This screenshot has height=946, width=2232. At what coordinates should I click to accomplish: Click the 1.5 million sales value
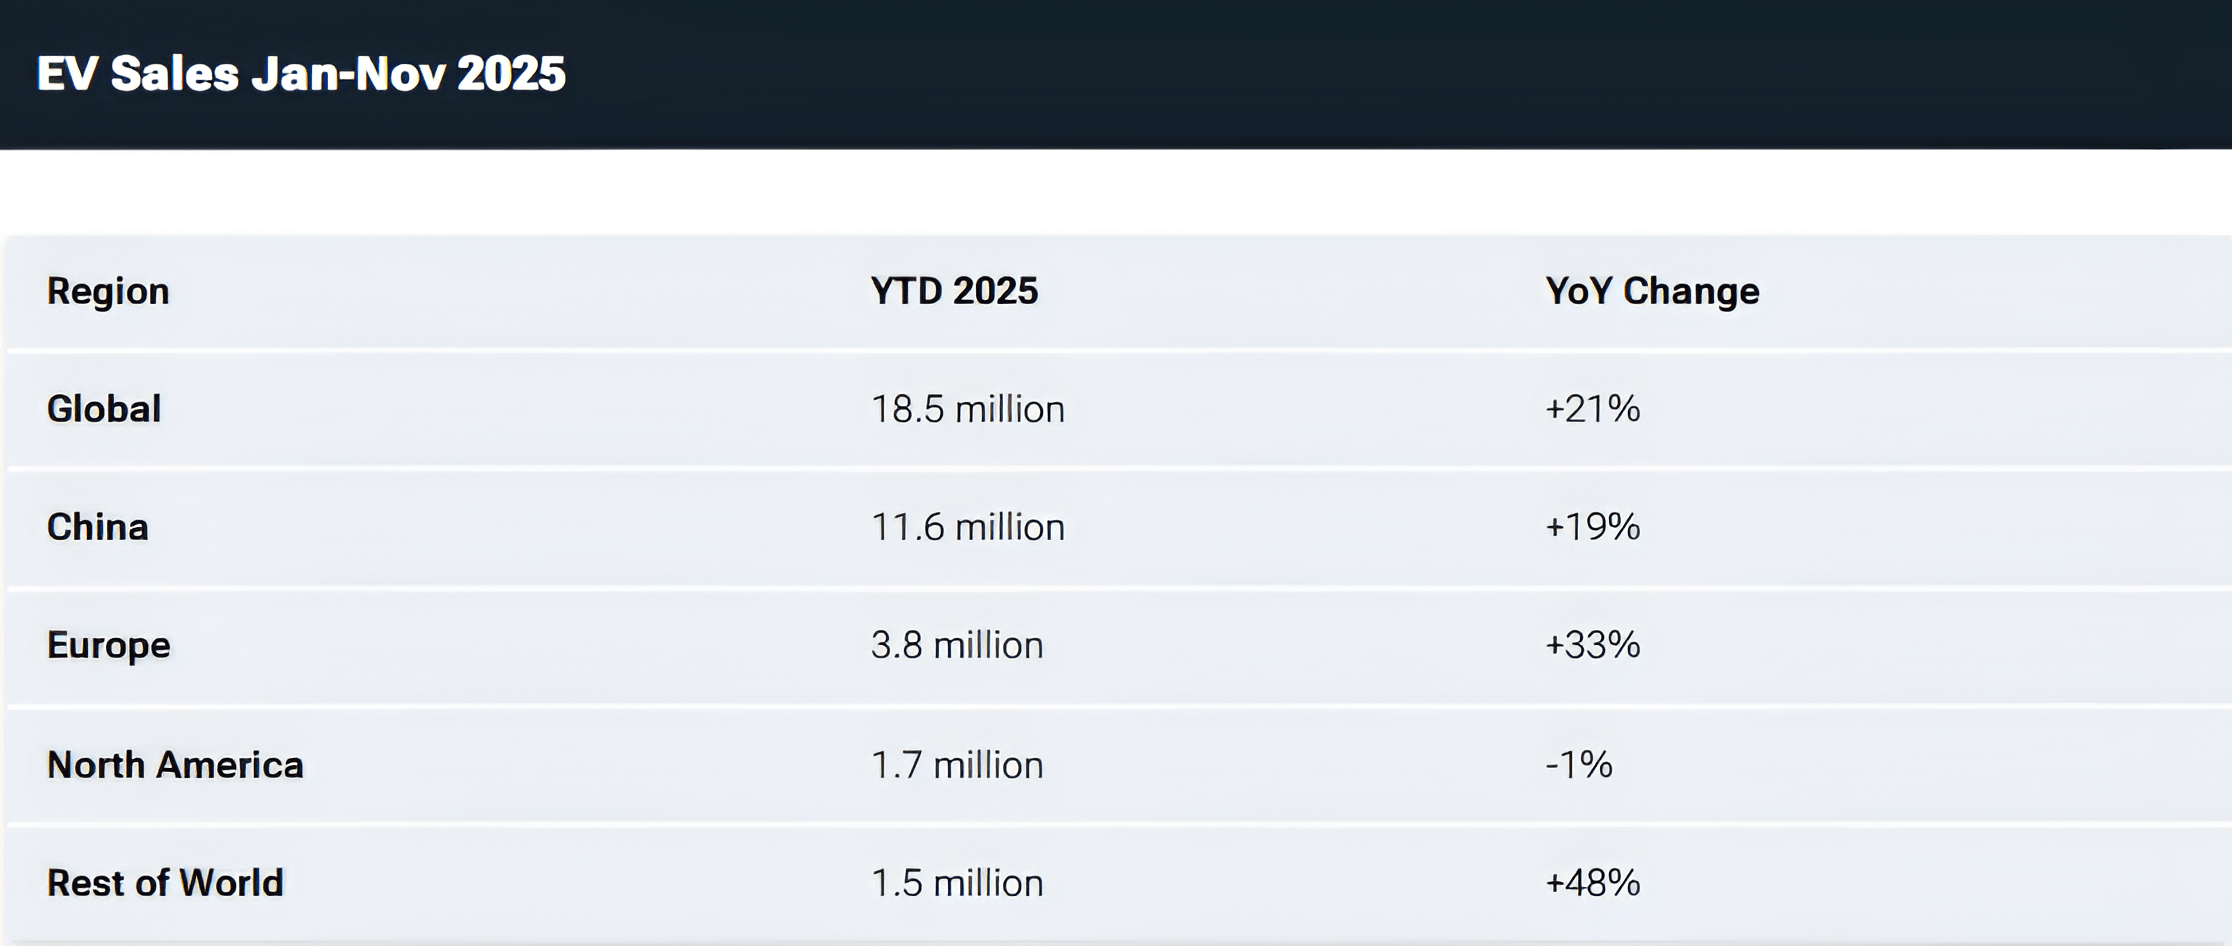(x=957, y=883)
